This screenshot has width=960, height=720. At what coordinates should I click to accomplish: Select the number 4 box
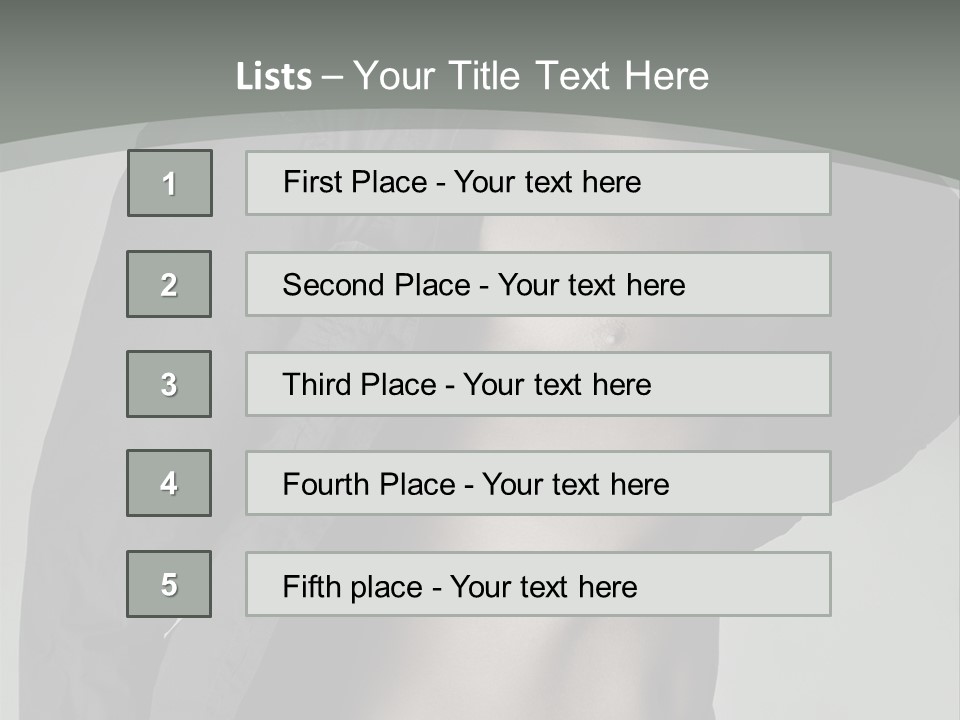pos(169,483)
